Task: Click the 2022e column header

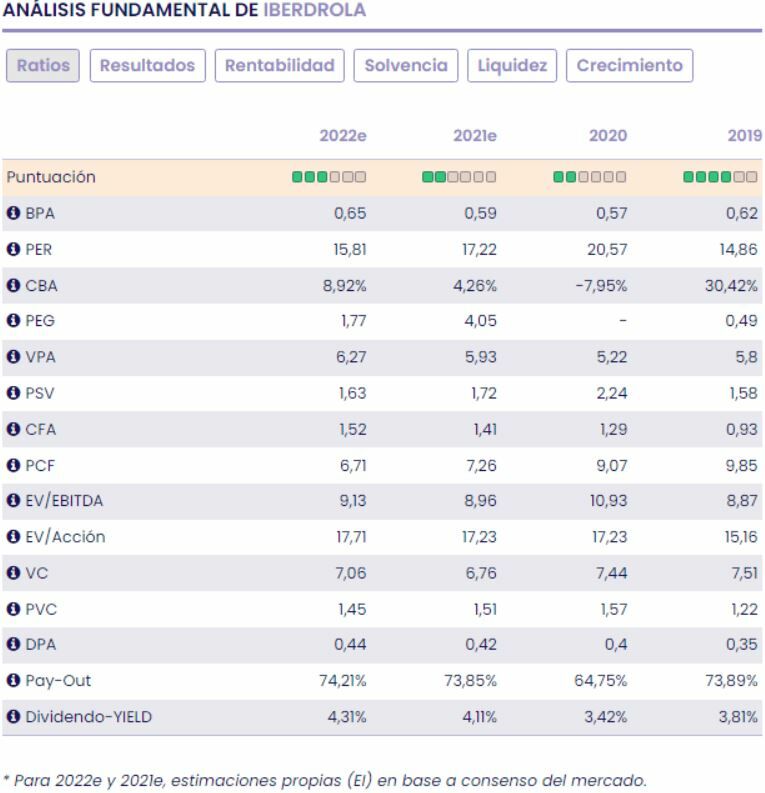Action: (x=343, y=136)
